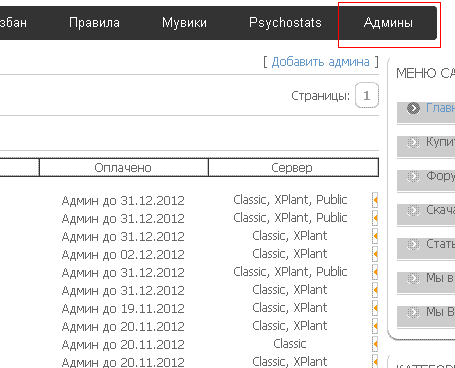Click the lone Classic server cell
Image resolution: width=455 pixels, height=368 pixels.
(x=290, y=344)
